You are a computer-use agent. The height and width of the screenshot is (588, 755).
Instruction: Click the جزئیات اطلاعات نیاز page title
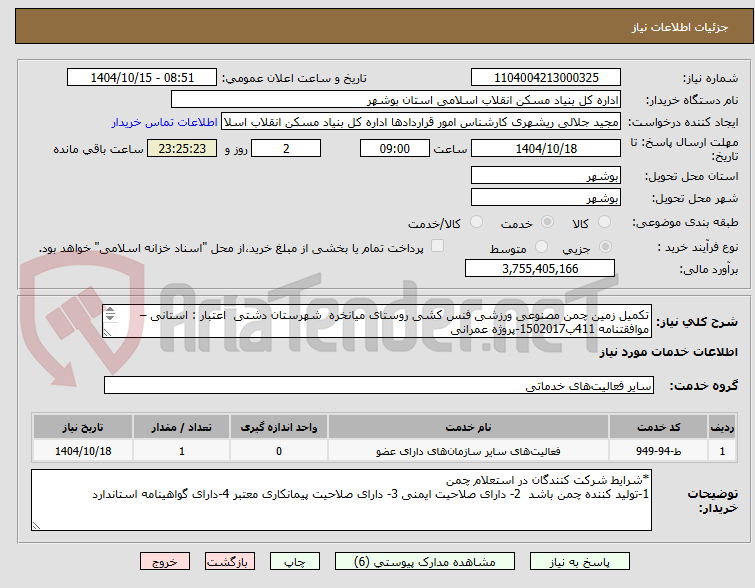pyautogui.click(x=680, y=27)
